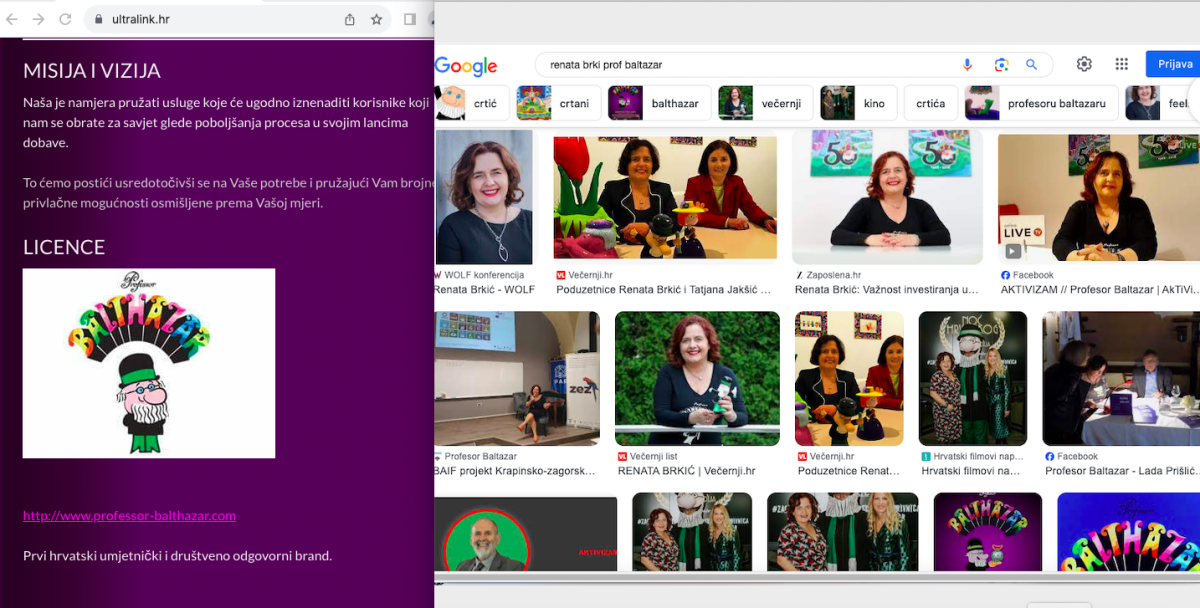Select the 'crtić' filter chip
1200x608 pixels.
[x=470, y=103]
